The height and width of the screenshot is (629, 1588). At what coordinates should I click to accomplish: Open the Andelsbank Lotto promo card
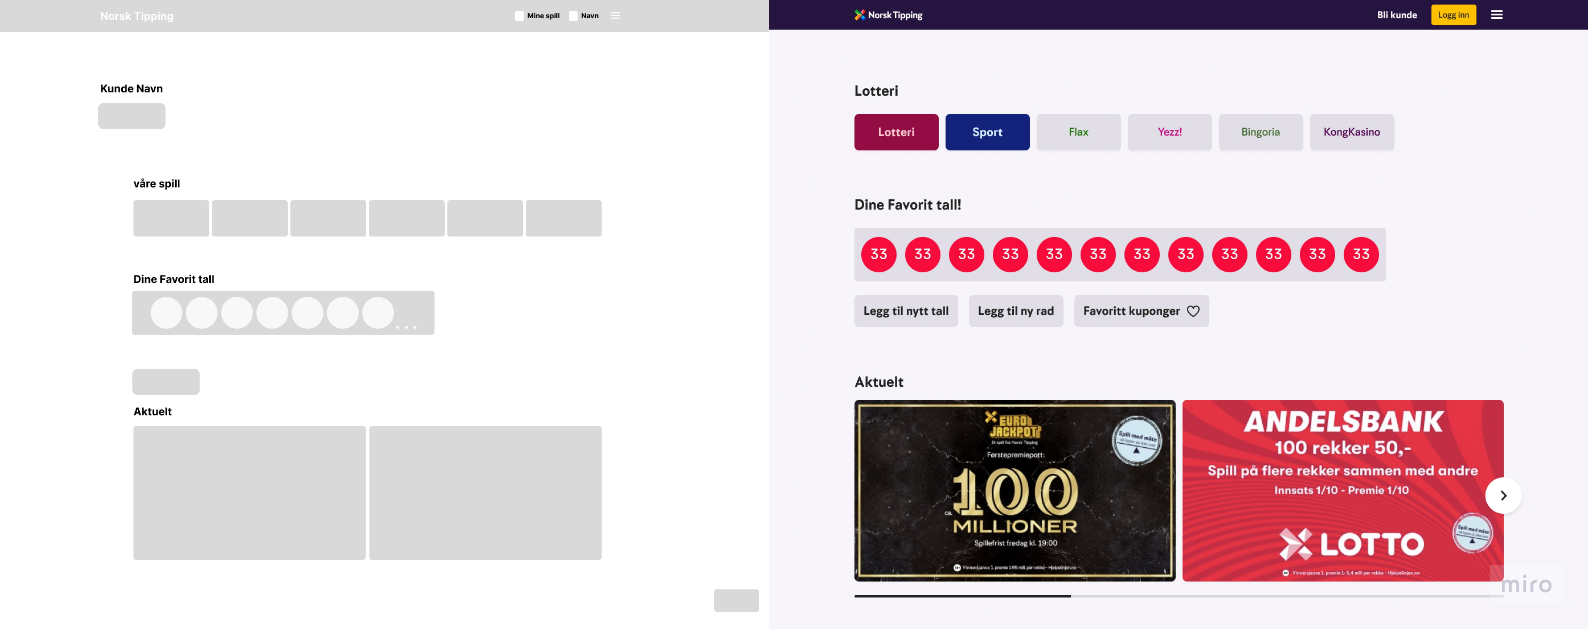[1343, 491]
